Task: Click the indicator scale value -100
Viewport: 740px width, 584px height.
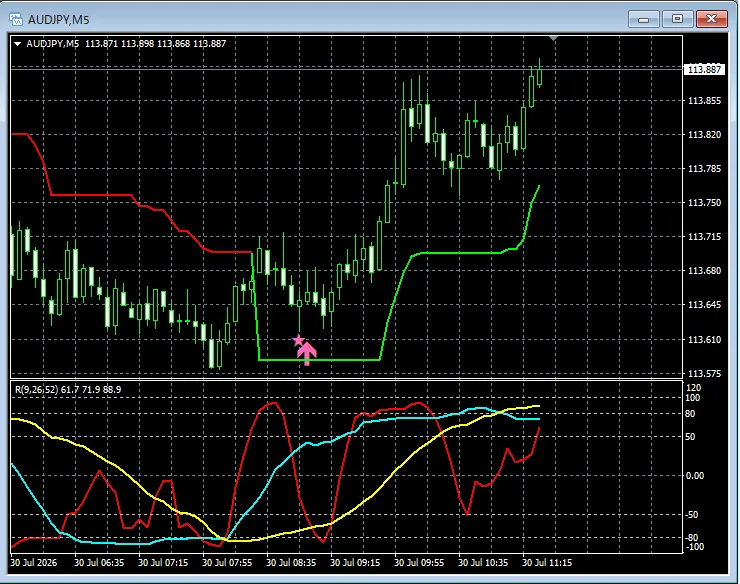Action: (693, 547)
